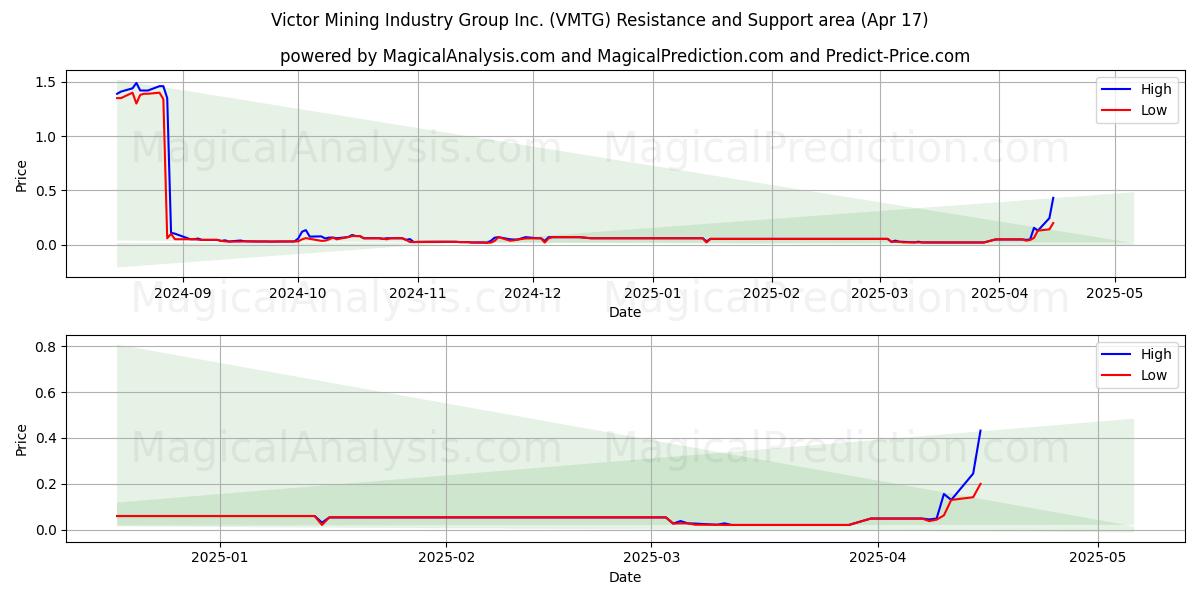
Task: Click the 'Price' y-axis label of the bottom chart
Action: (x=22, y=441)
